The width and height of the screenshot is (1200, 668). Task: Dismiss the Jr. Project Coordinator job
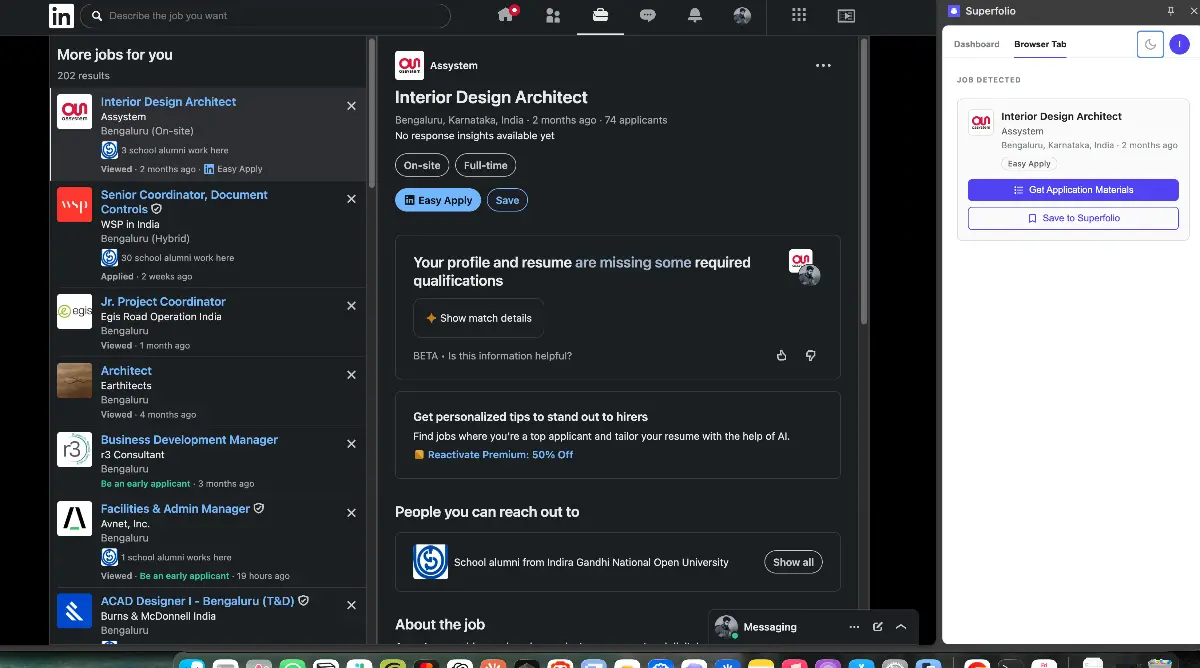(351, 306)
